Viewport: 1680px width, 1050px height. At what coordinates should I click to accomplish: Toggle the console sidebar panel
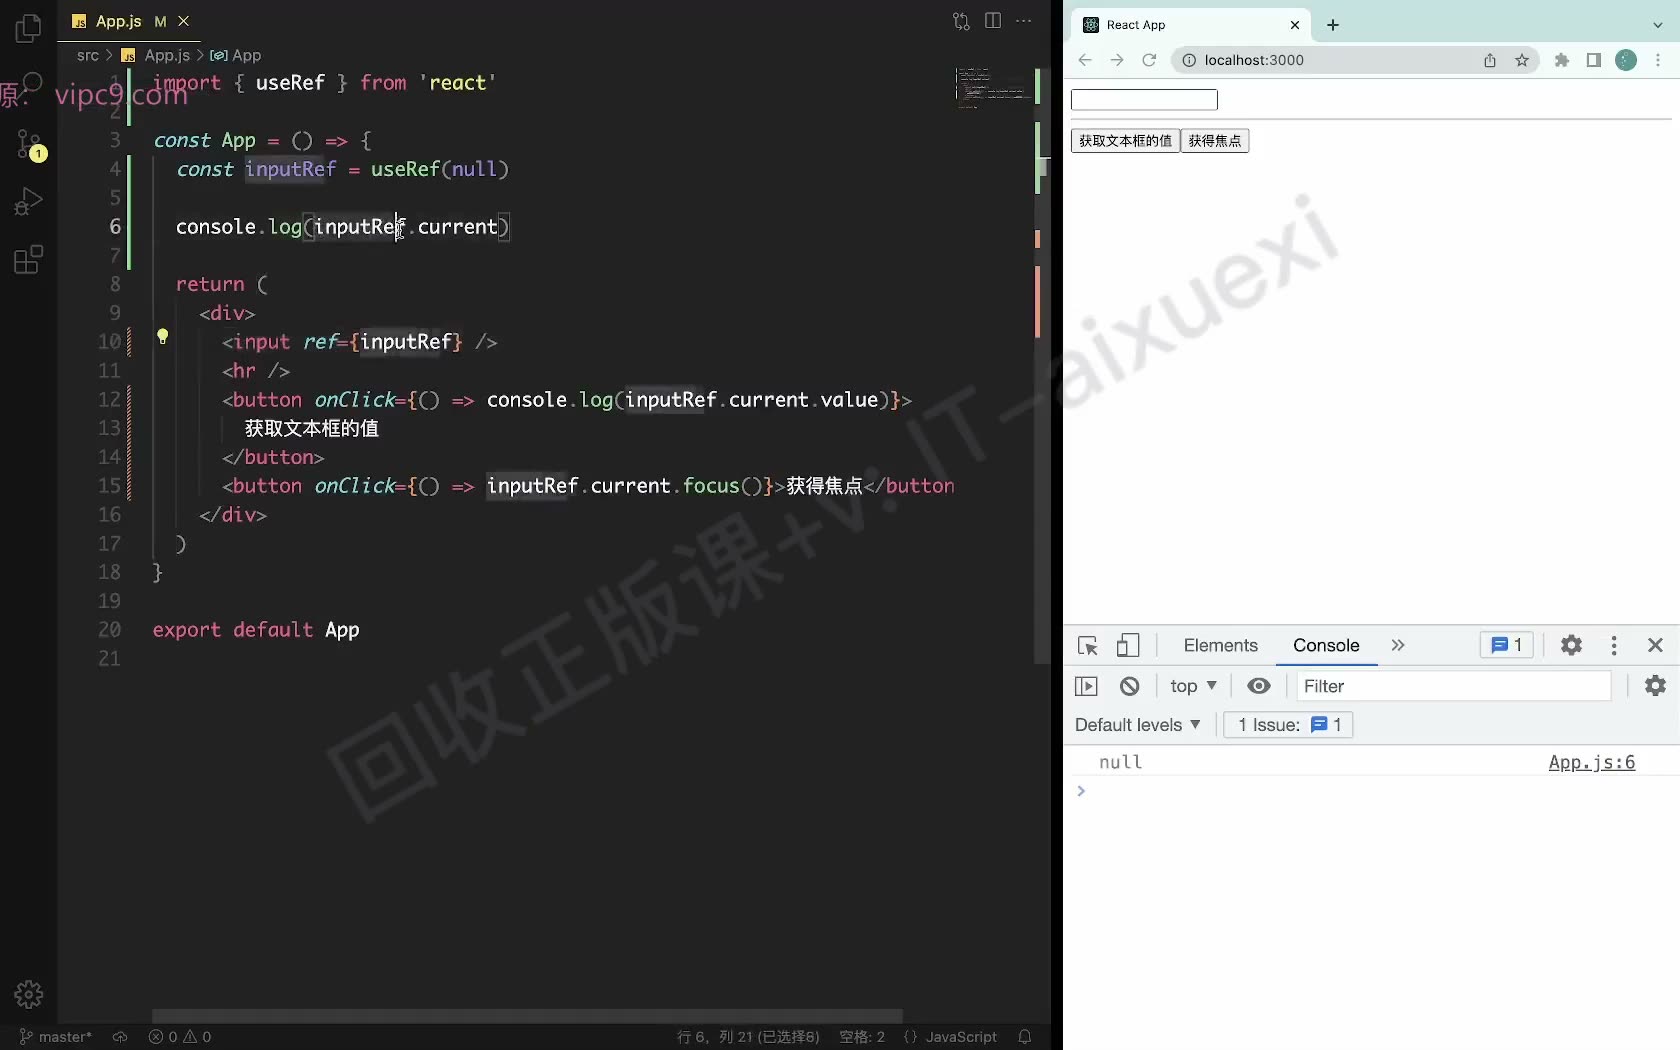point(1086,686)
